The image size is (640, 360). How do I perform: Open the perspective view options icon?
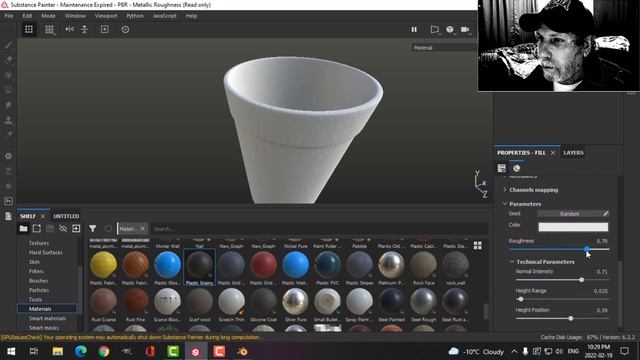[x=435, y=29]
